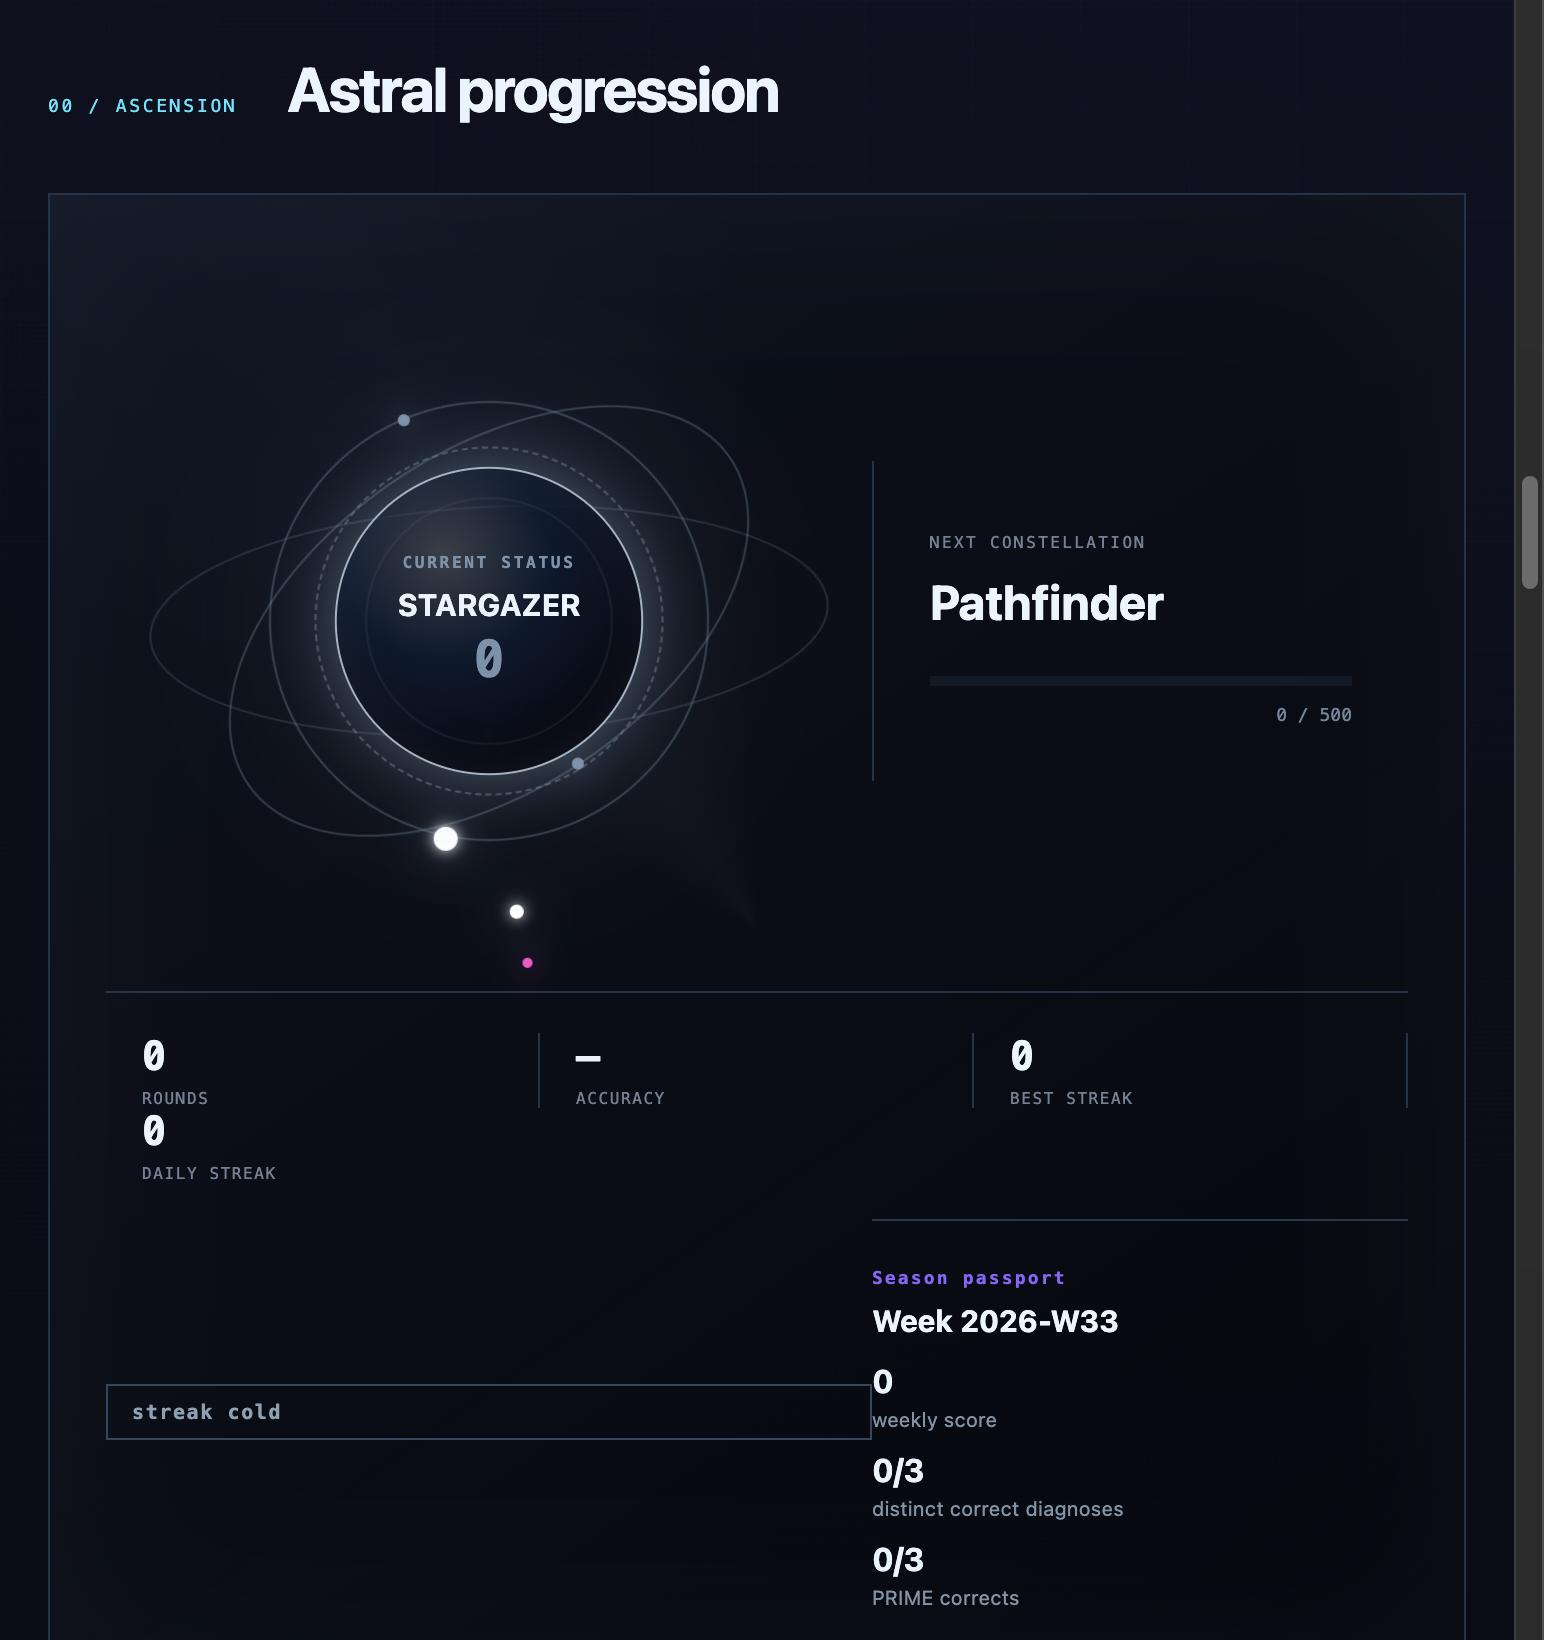Click the "Season passport" label
The height and width of the screenshot is (1640, 1544).
click(968, 1278)
